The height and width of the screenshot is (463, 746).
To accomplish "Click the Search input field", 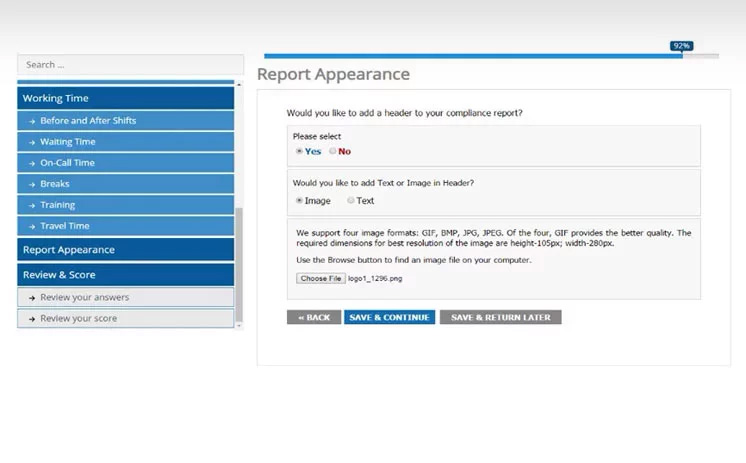I will pyautogui.click(x=130, y=64).
